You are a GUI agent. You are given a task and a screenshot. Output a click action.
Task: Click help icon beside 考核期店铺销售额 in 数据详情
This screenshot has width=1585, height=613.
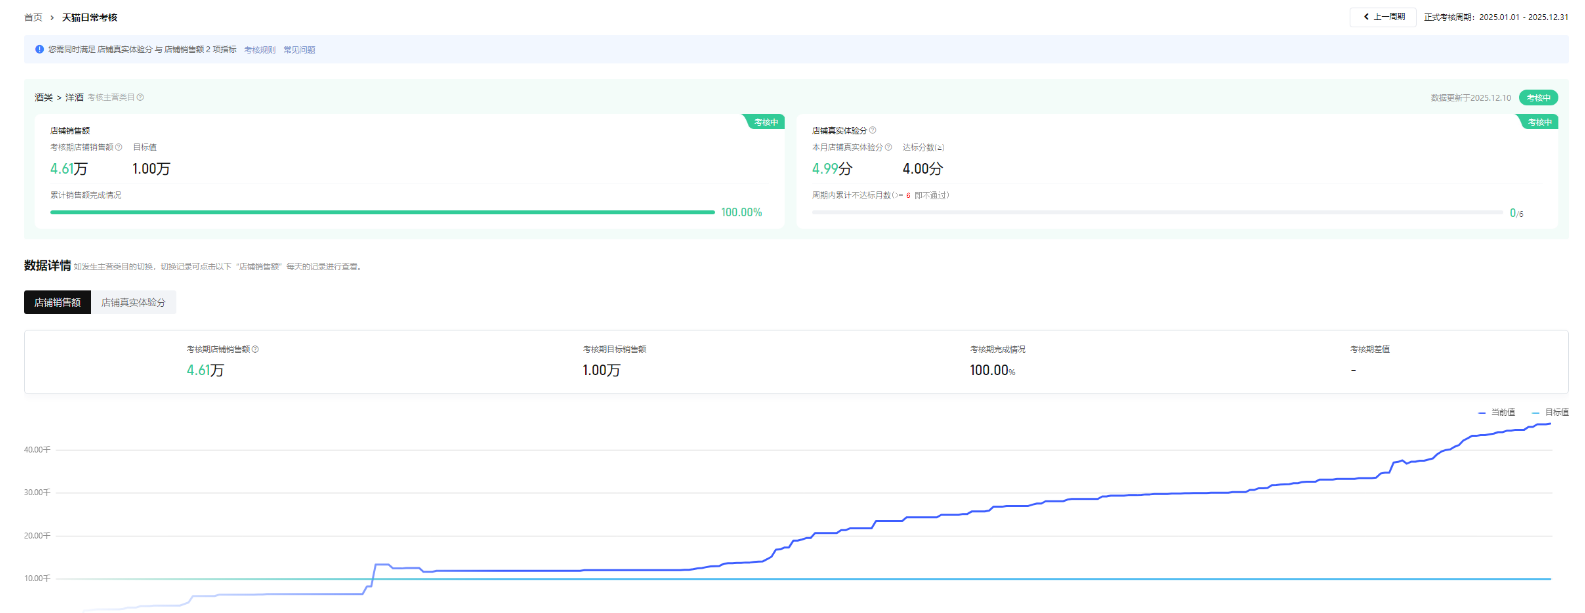(x=255, y=350)
